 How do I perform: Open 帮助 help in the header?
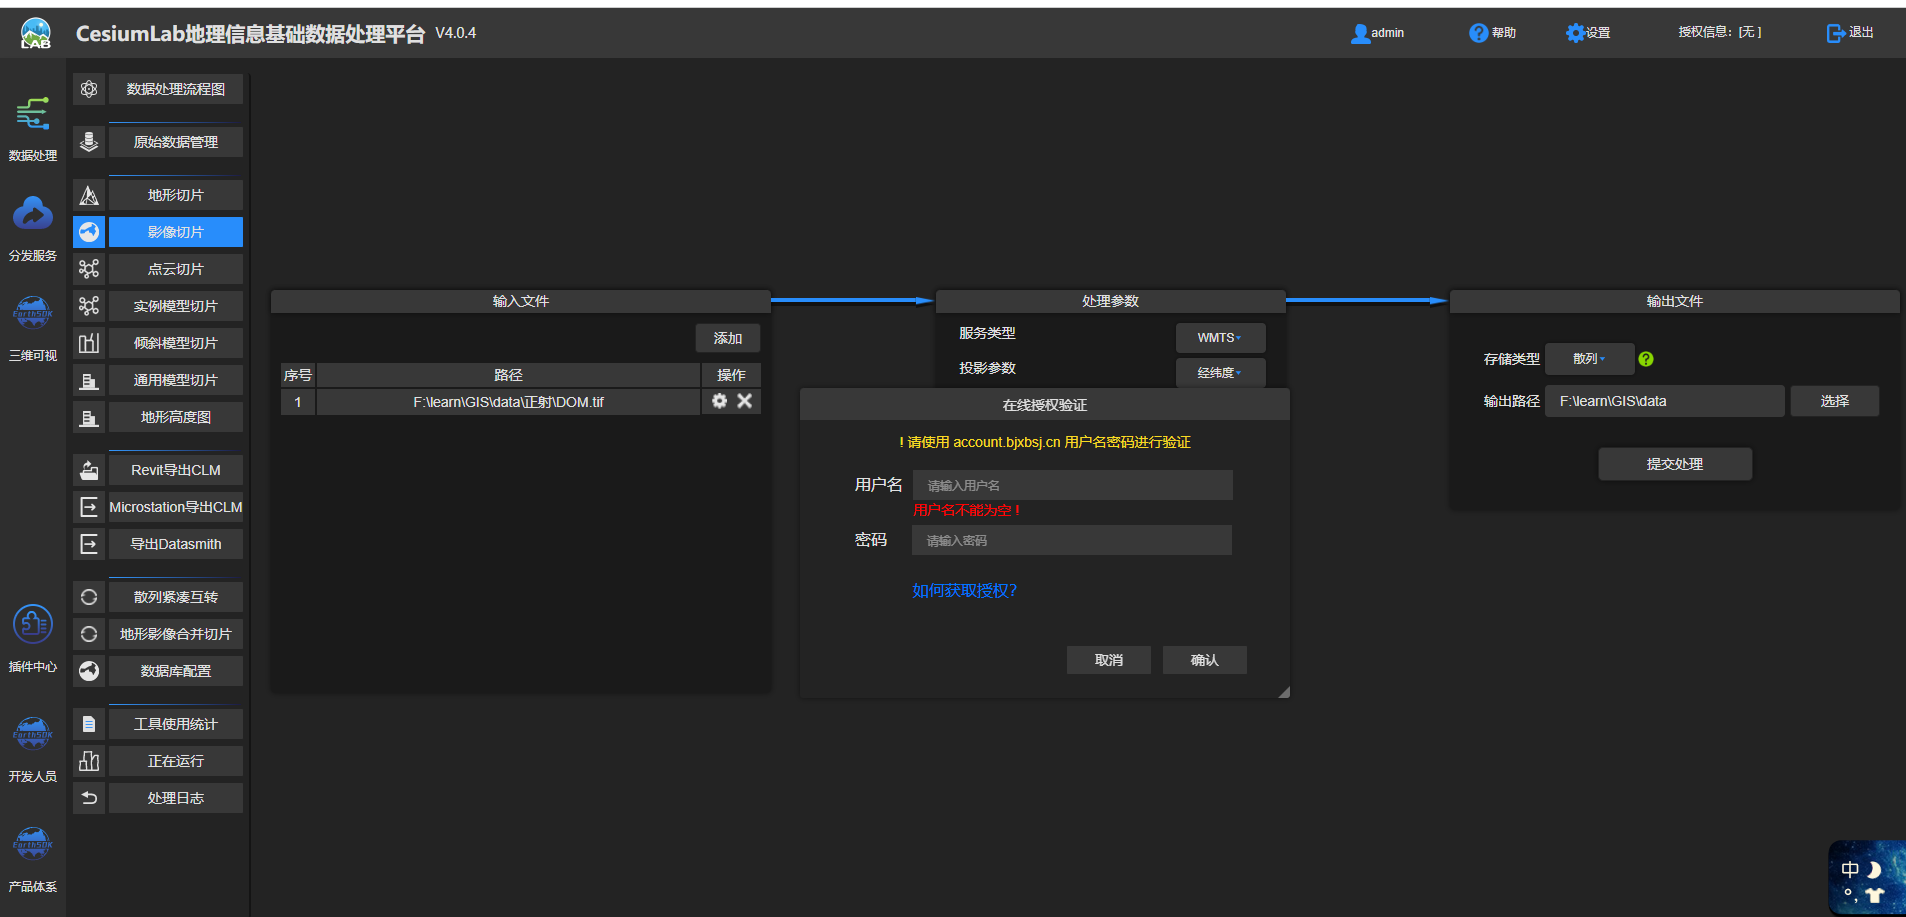pos(1493,33)
